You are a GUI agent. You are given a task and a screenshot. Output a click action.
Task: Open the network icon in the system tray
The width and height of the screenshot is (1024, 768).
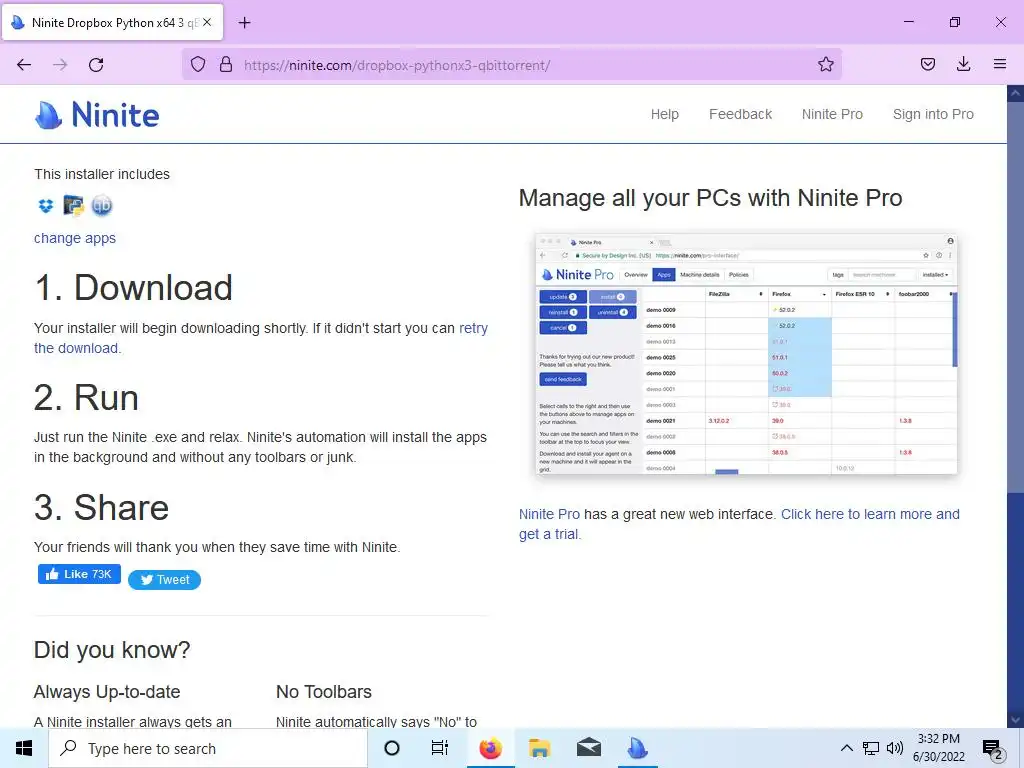click(x=871, y=748)
